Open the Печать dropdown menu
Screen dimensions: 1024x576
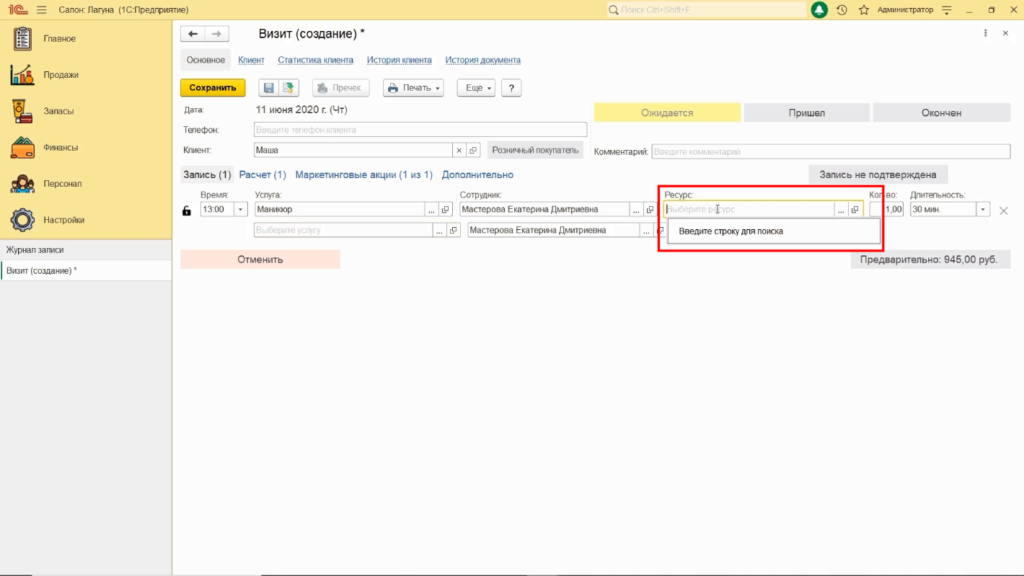coord(413,88)
